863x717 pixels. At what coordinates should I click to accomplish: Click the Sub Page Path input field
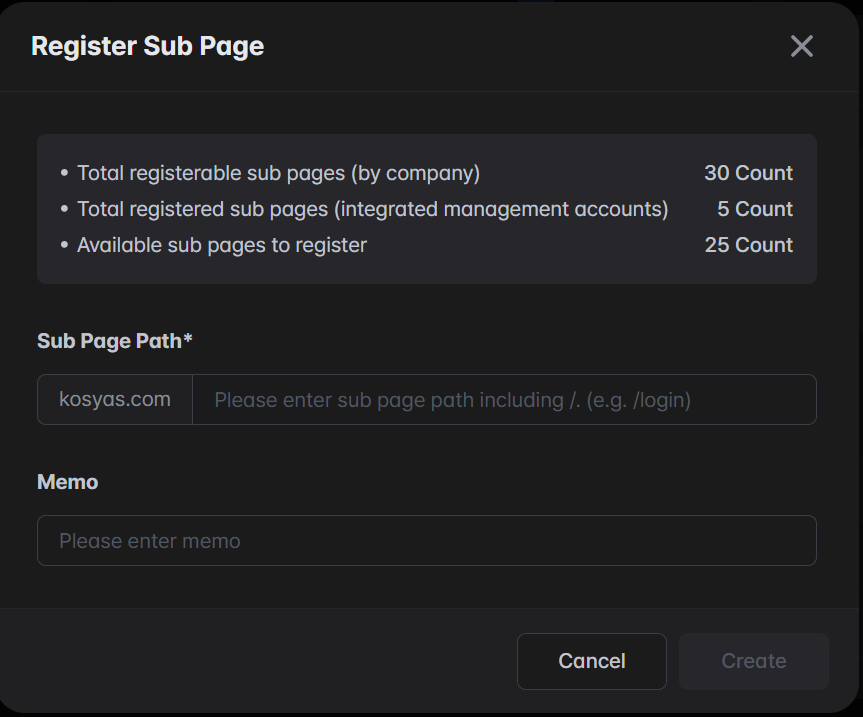coord(503,400)
